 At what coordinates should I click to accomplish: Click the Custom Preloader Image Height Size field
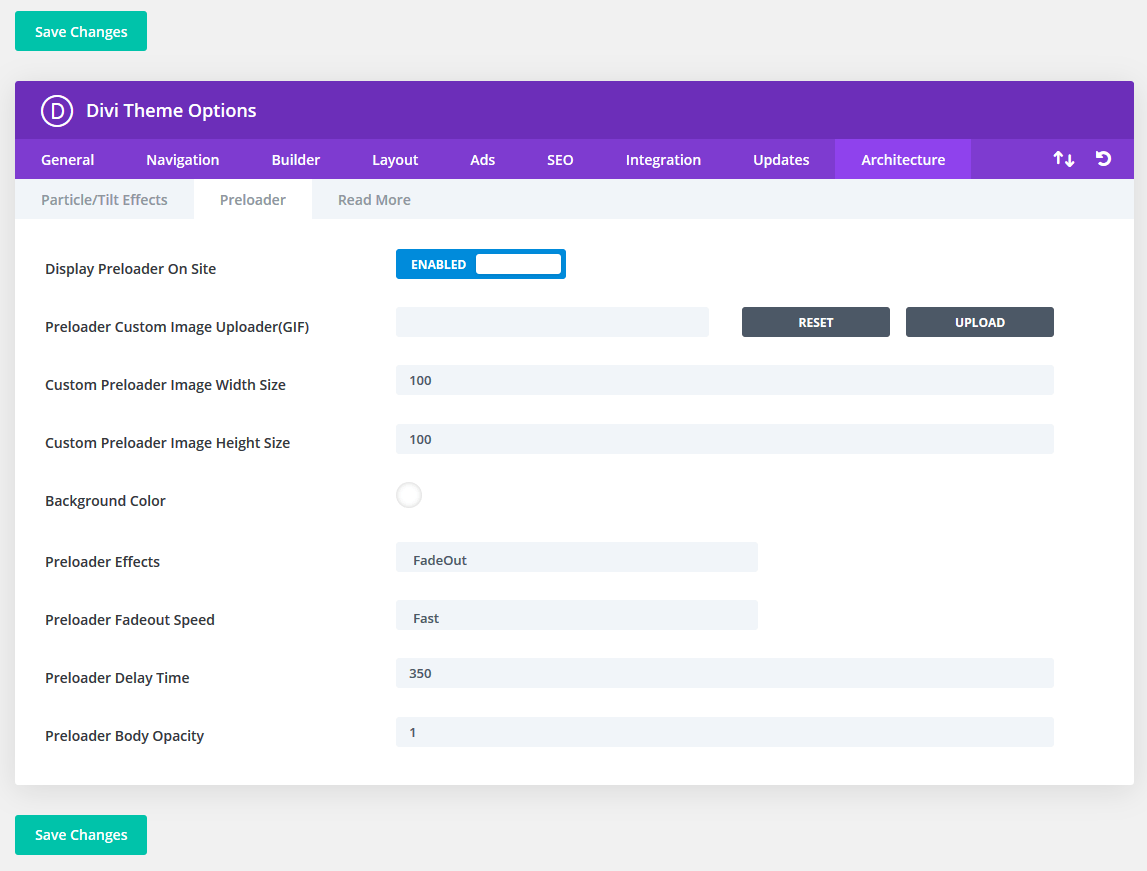click(x=724, y=440)
